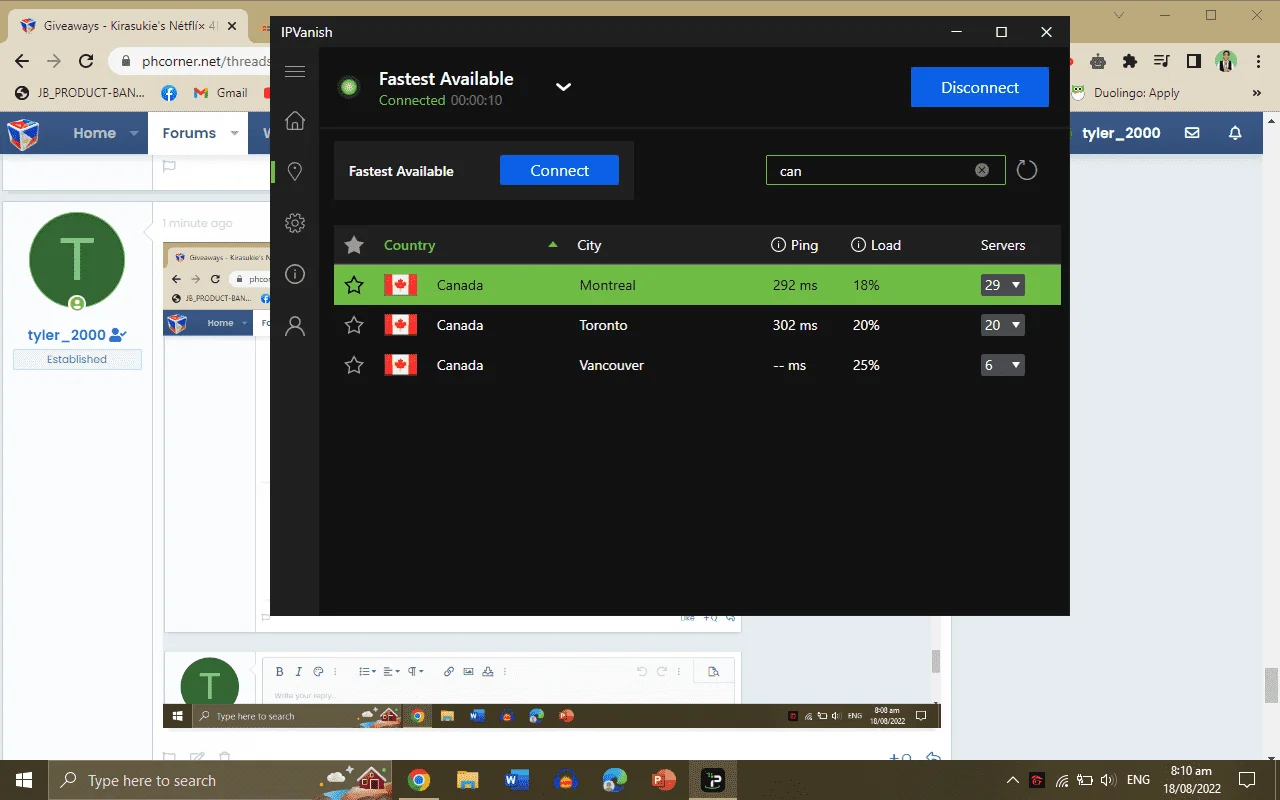The image size is (1280, 800).
Task: Open the Forums navigation menu
Action: point(189,133)
